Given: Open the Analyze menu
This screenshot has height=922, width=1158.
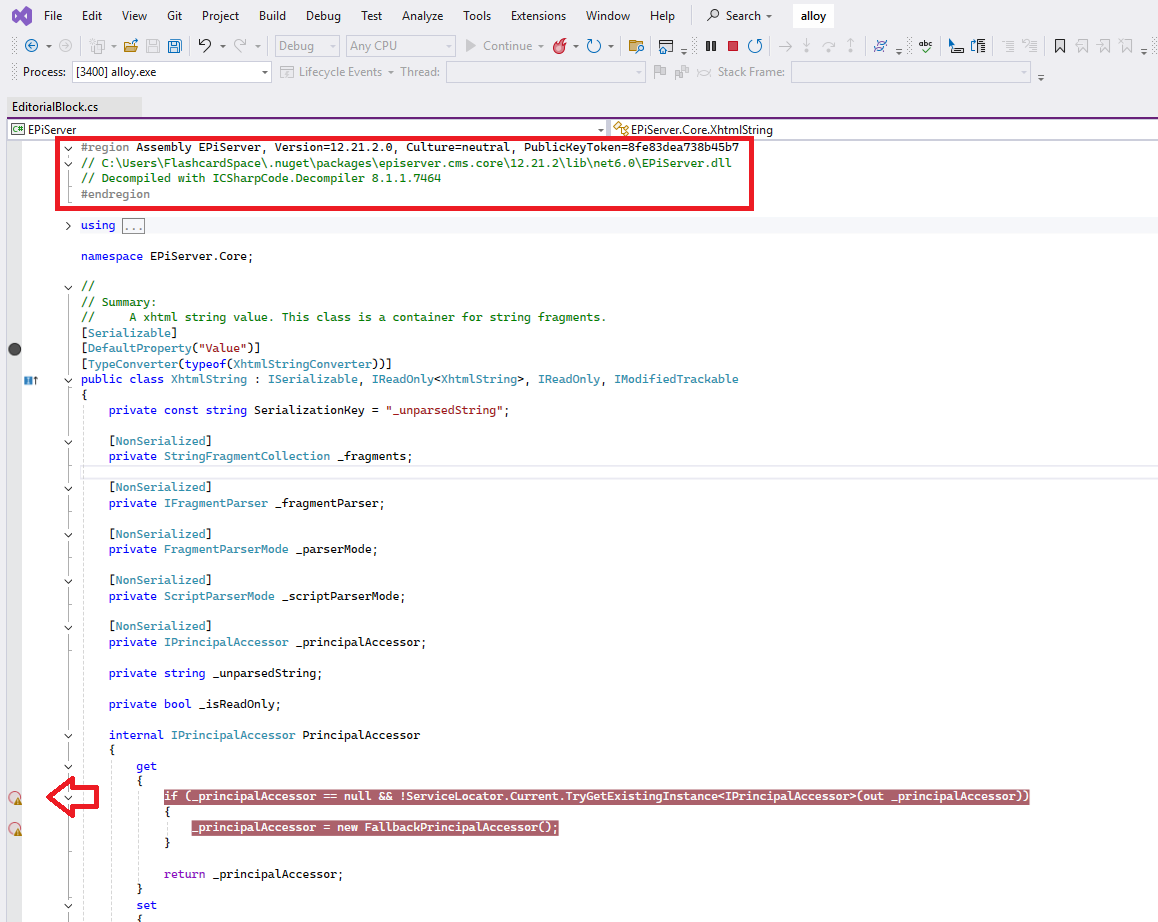Looking at the screenshot, I should click(x=422, y=16).
